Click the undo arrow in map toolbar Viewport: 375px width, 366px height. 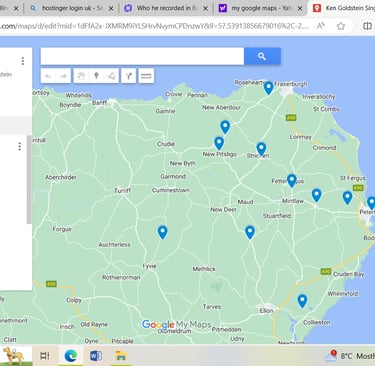(48, 76)
